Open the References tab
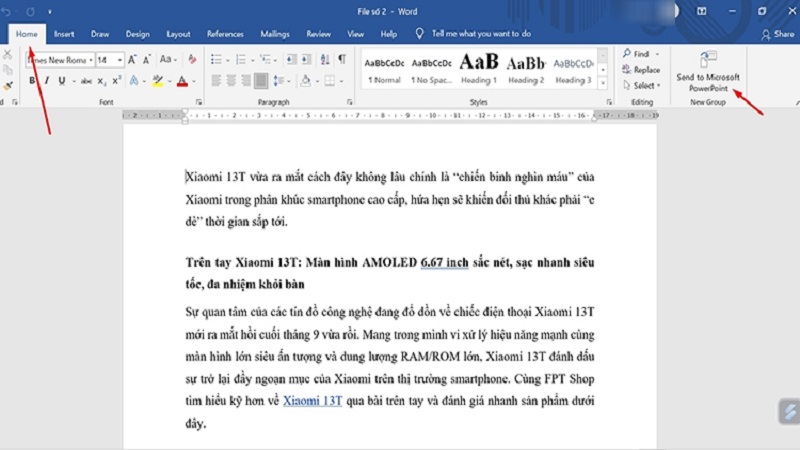 pyautogui.click(x=225, y=34)
